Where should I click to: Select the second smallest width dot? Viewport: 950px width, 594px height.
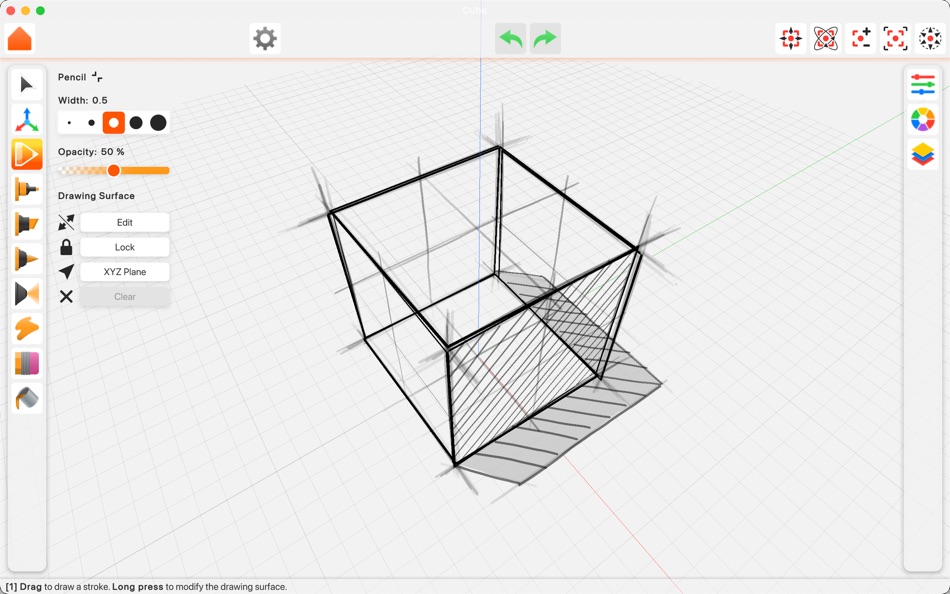pyautogui.click(x=91, y=123)
